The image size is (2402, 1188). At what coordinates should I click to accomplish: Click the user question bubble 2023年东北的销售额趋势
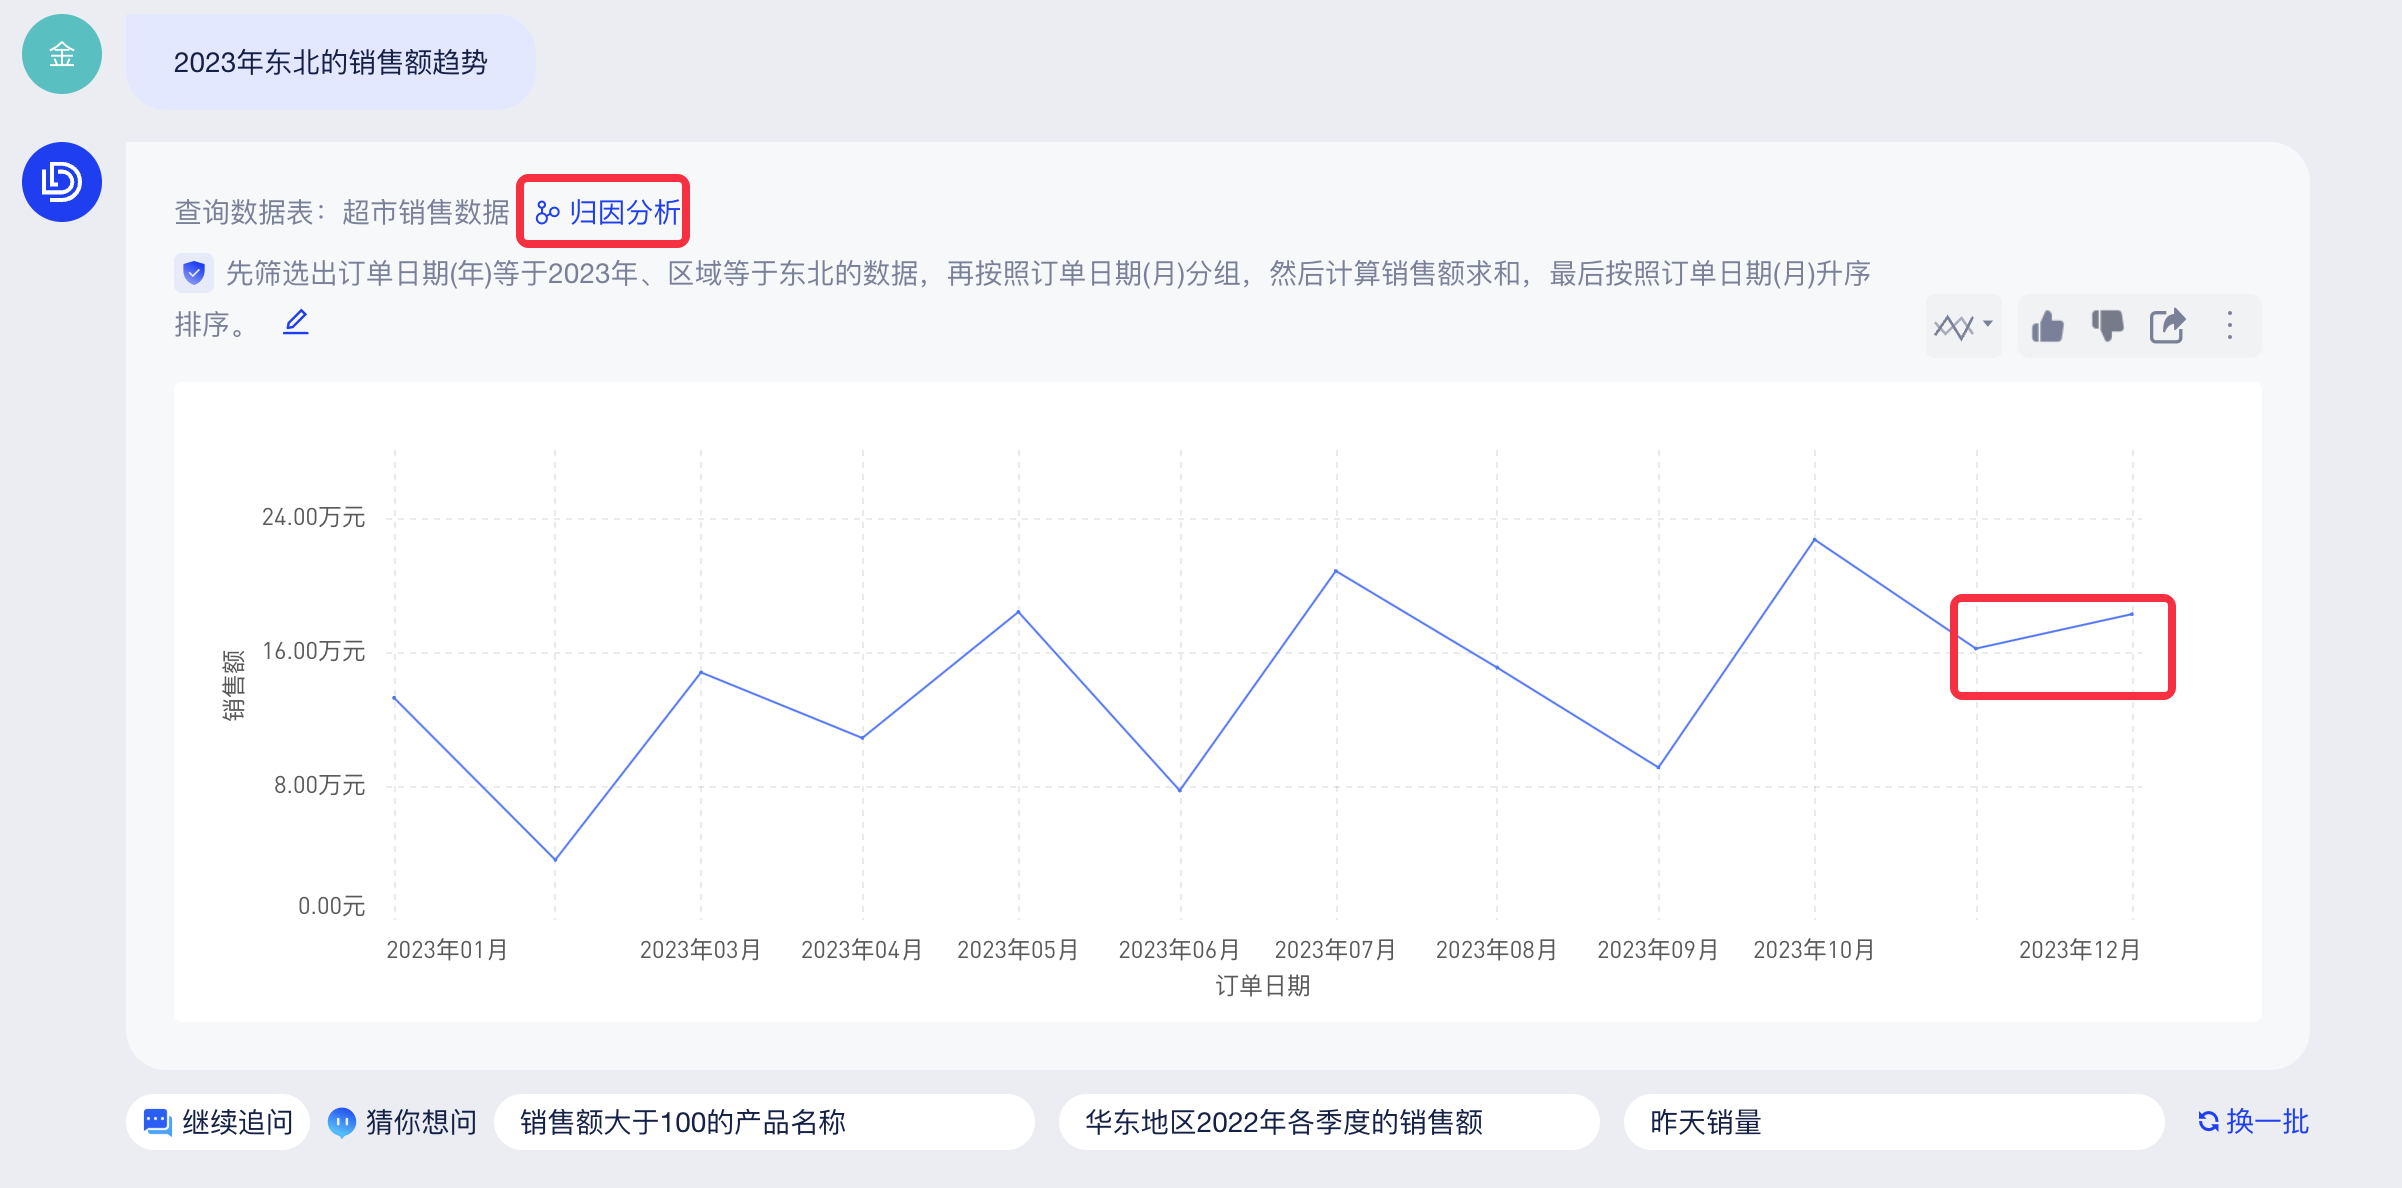[330, 62]
